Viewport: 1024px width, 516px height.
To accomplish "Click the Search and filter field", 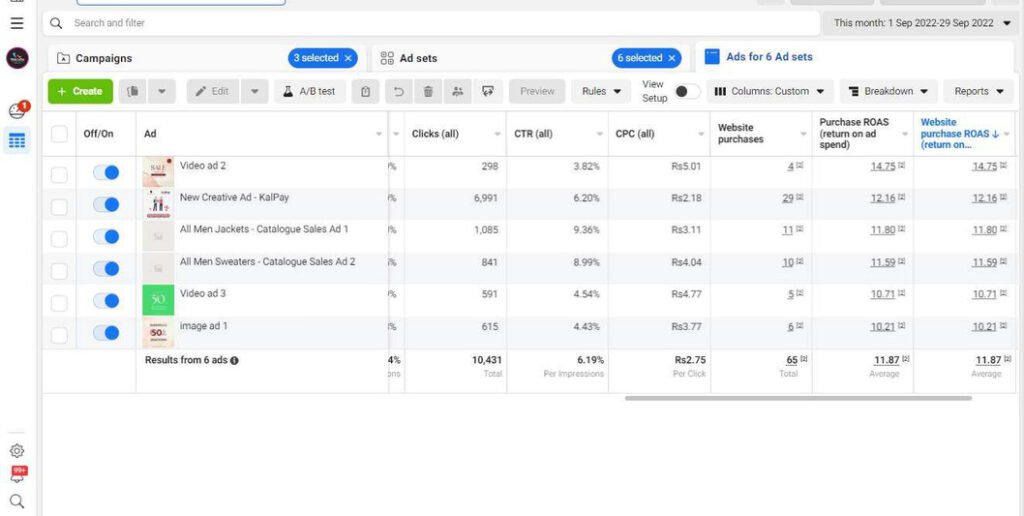I will click(x=431, y=23).
